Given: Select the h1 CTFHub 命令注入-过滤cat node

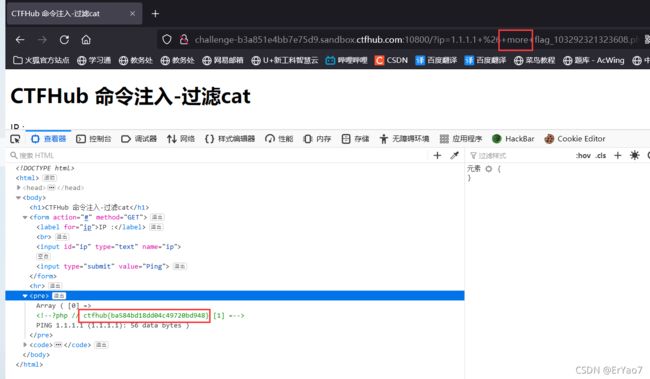Looking at the screenshot, I should click(x=89, y=207).
